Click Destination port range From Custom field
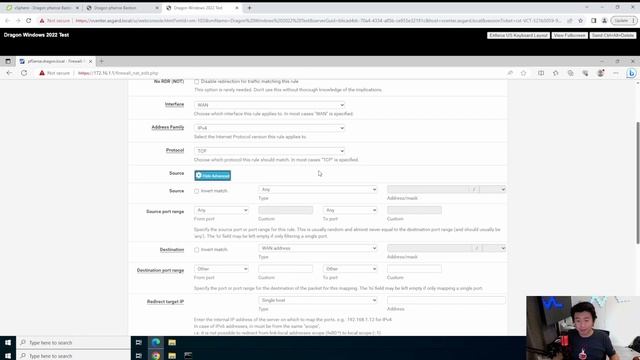The width and height of the screenshot is (640, 360). [x=286, y=269]
